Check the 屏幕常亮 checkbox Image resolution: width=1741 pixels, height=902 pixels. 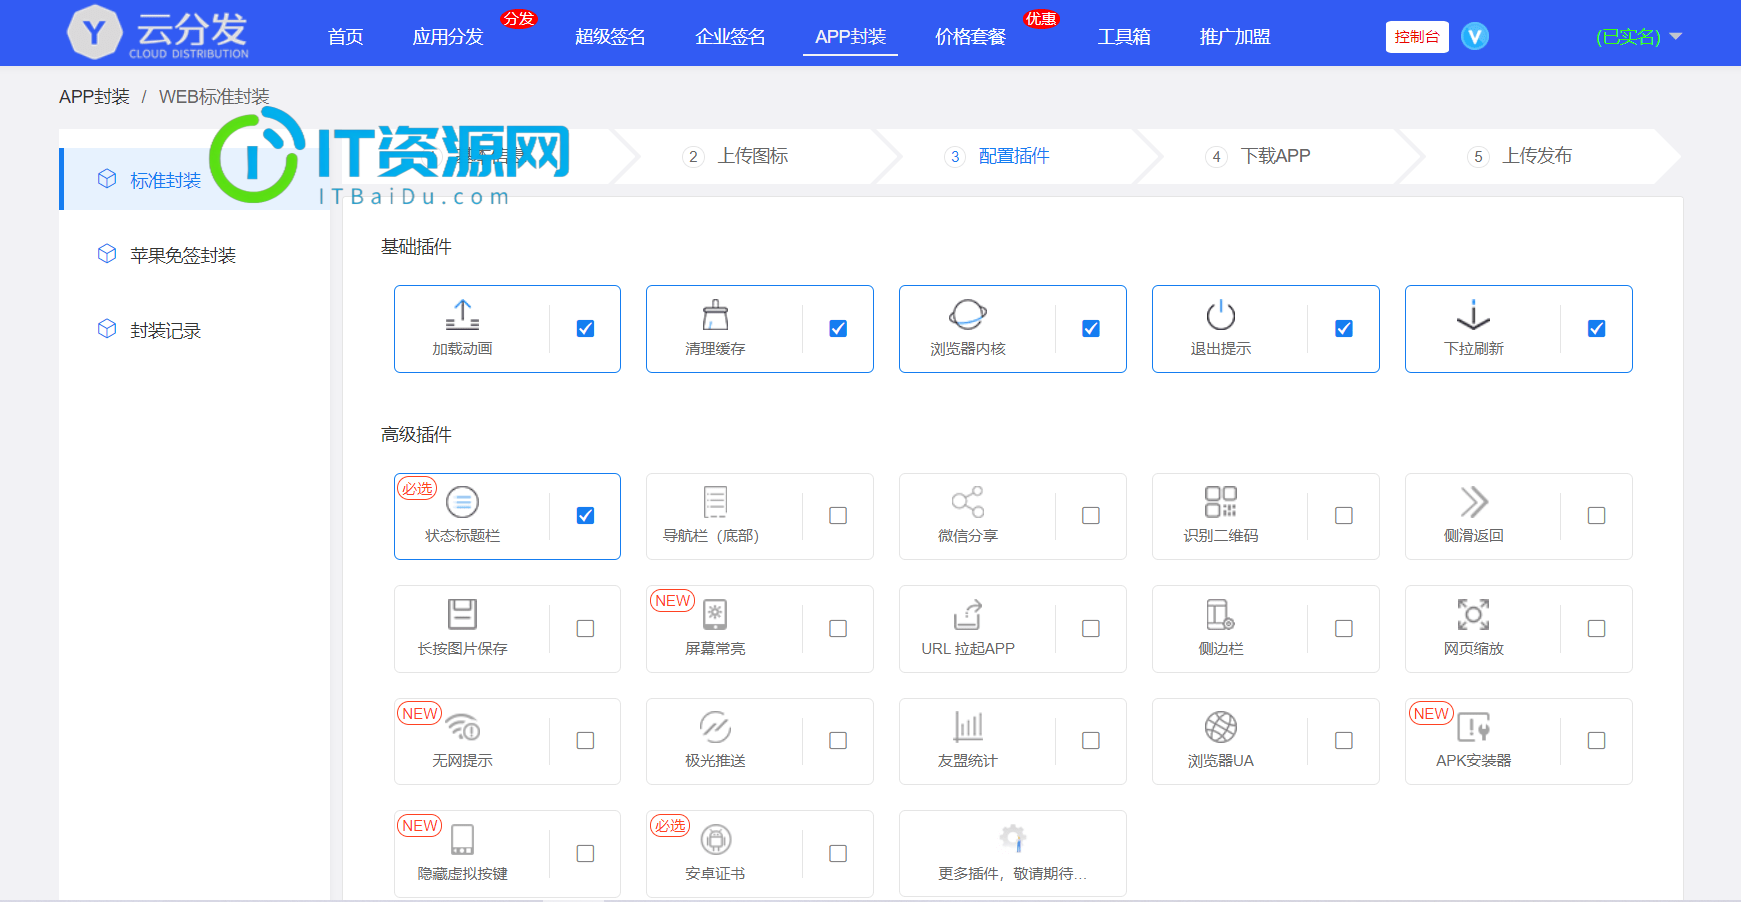click(x=838, y=628)
